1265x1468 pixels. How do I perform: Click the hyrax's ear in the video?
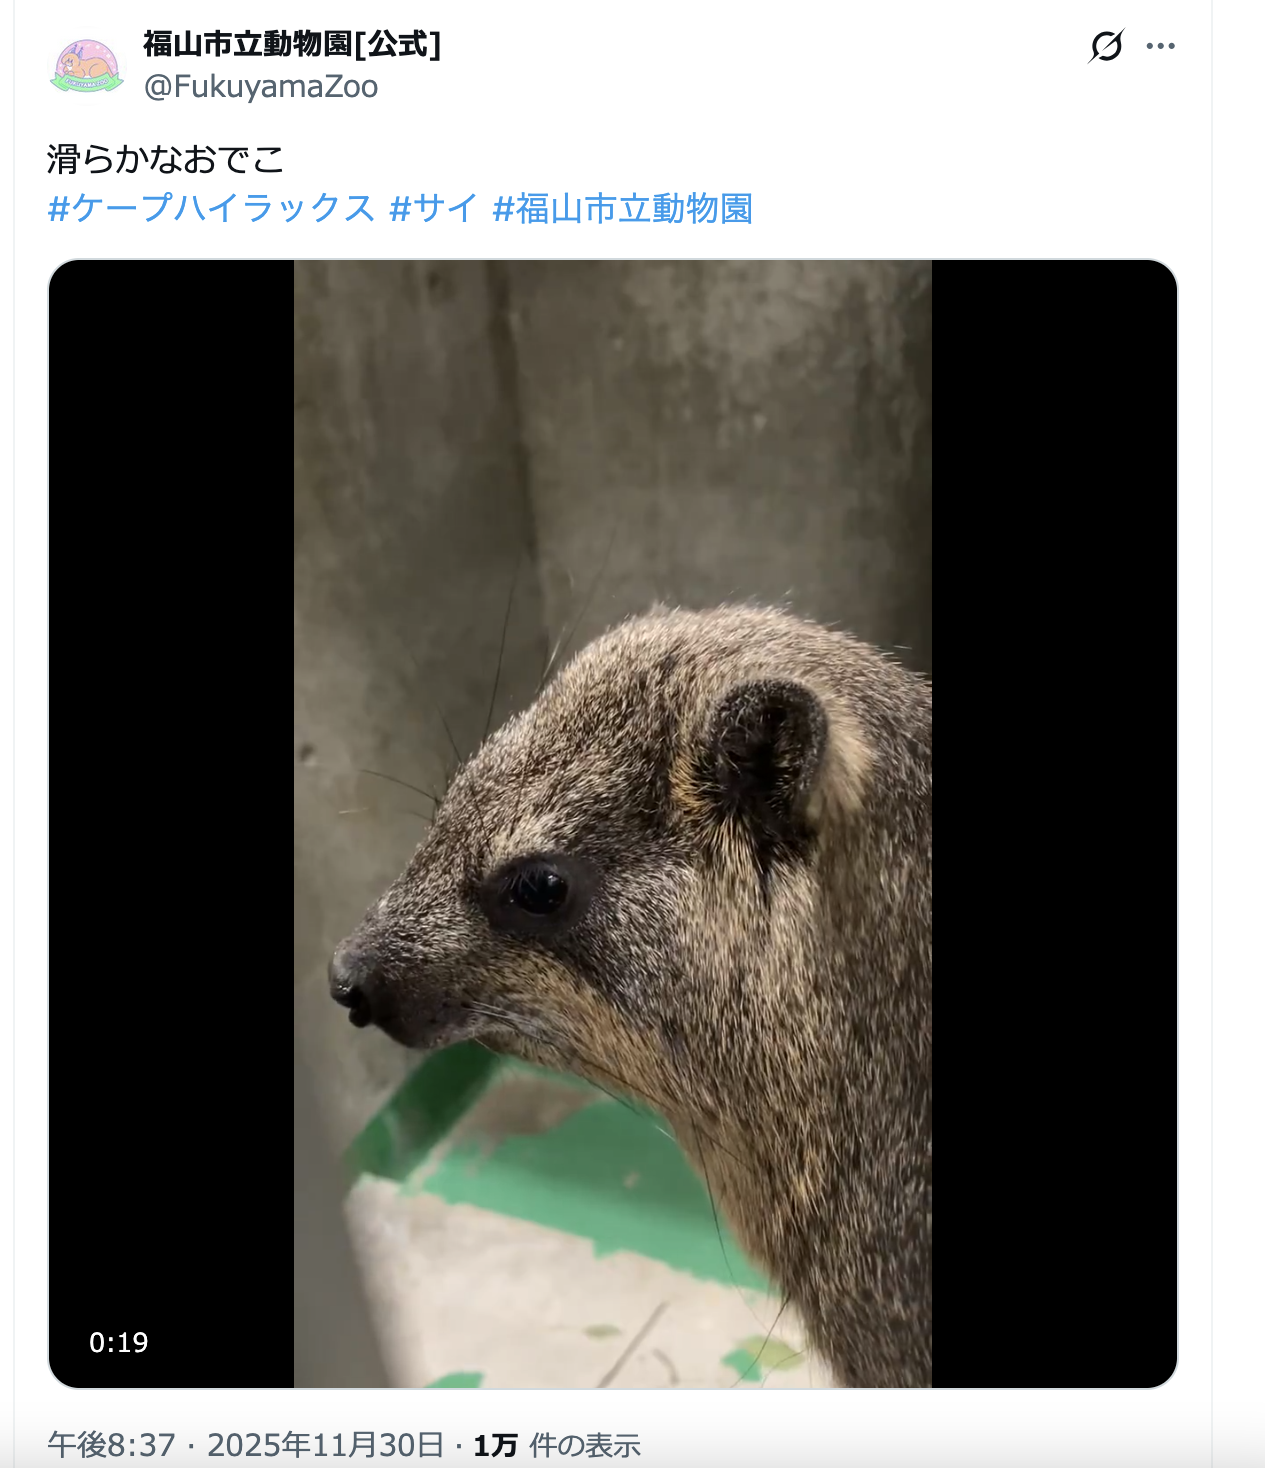pyautogui.click(x=765, y=748)
